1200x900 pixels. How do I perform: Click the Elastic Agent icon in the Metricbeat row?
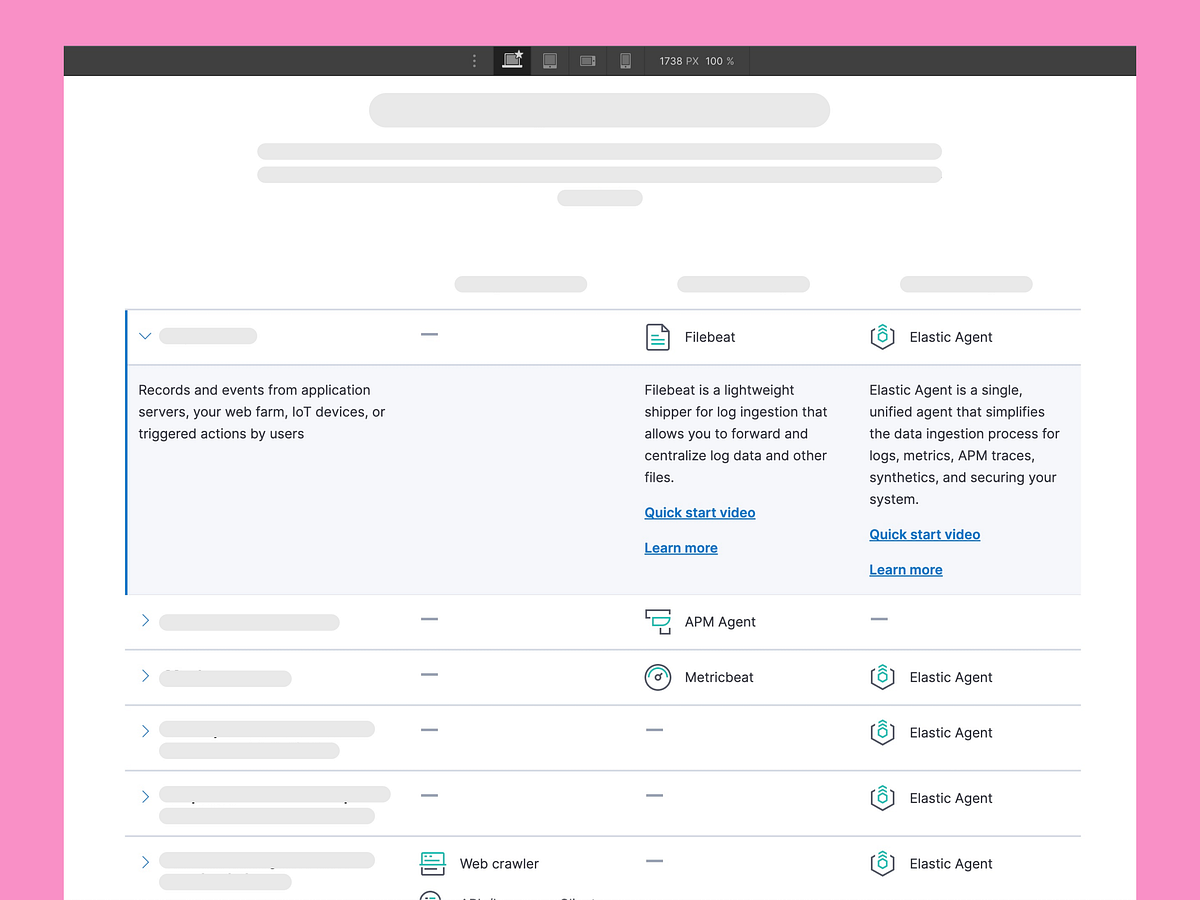click(883, 677)
